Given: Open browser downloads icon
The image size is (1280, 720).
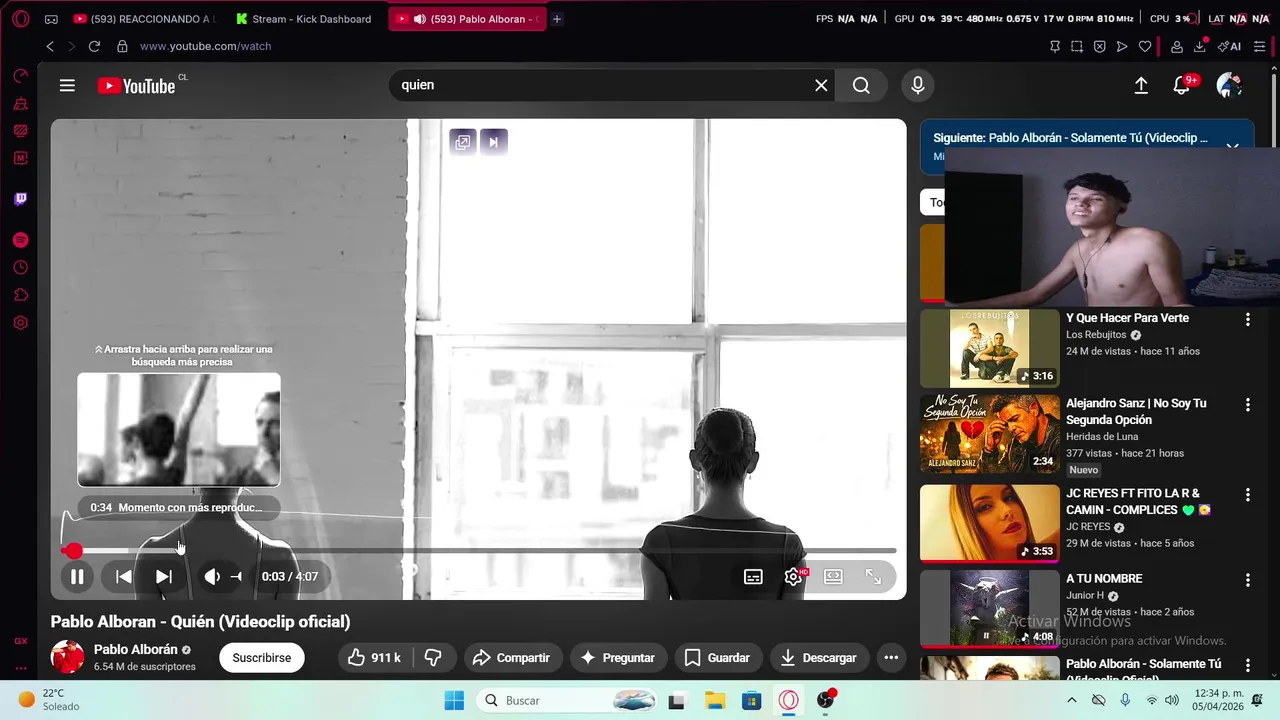Looking at the screenshot, I should point(1200,46).
